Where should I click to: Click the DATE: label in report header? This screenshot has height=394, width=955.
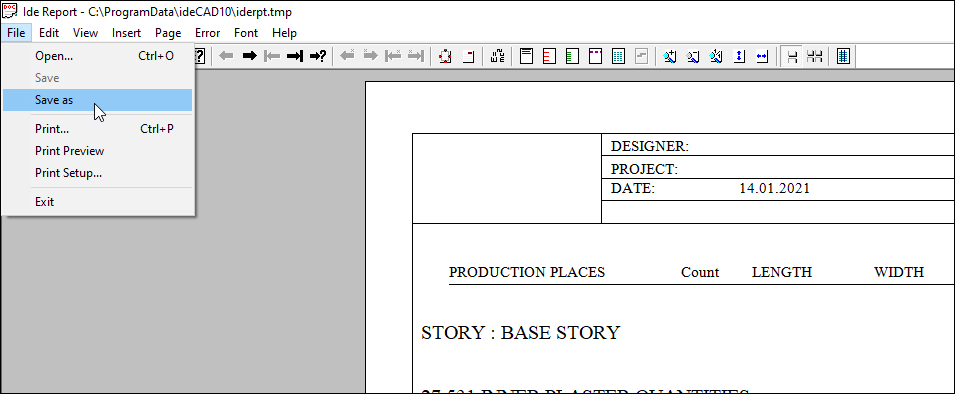633,188
